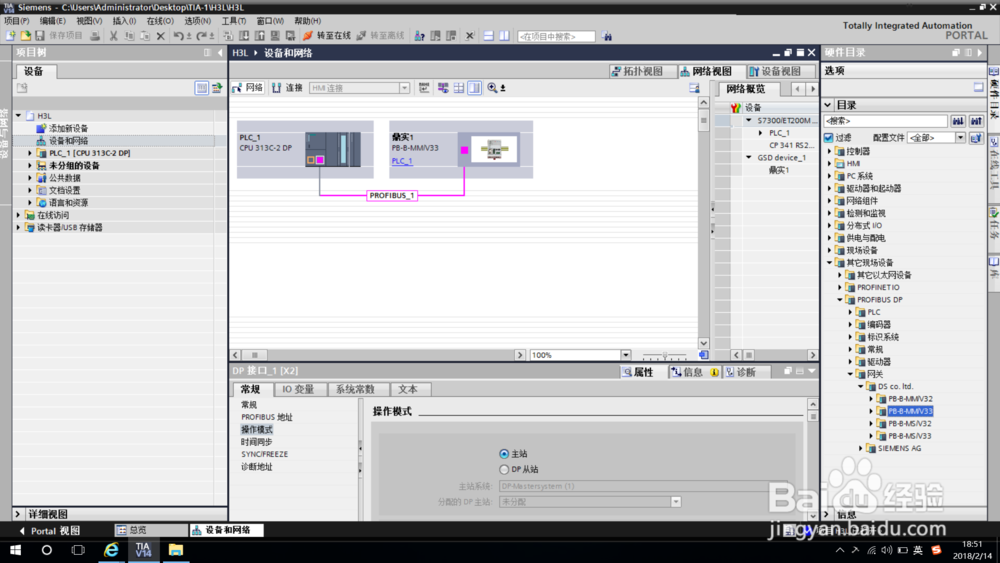Click the cut scissors icon

coord(114,36)
